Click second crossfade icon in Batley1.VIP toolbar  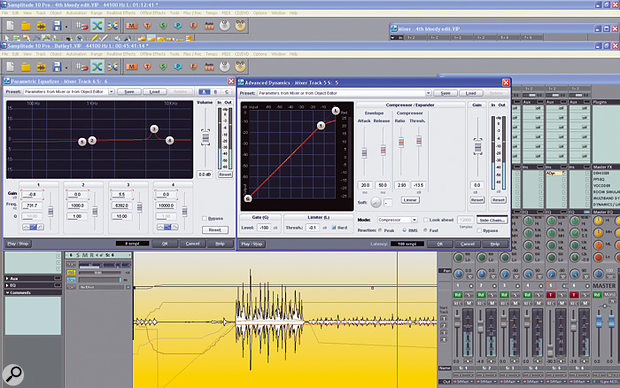pyautogui.click(x=113, y=66)
